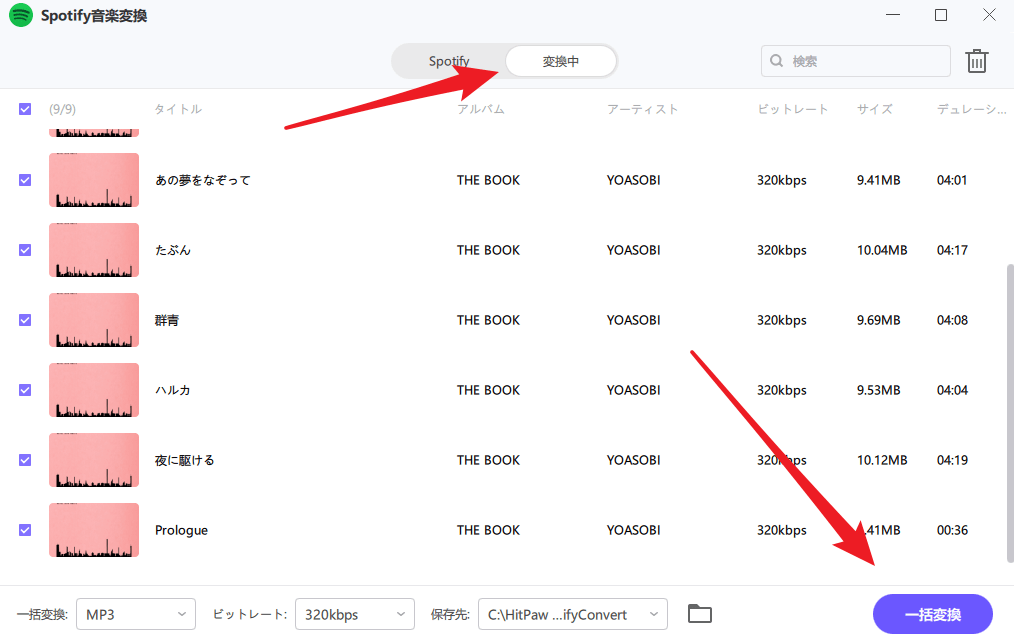Click the 04:04 duration value

pyautogui.click(x=953, y=389)
